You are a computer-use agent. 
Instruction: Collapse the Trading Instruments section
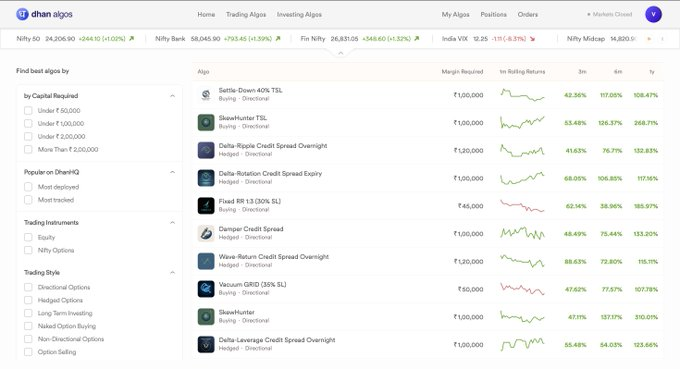click(x=172, y=222)
